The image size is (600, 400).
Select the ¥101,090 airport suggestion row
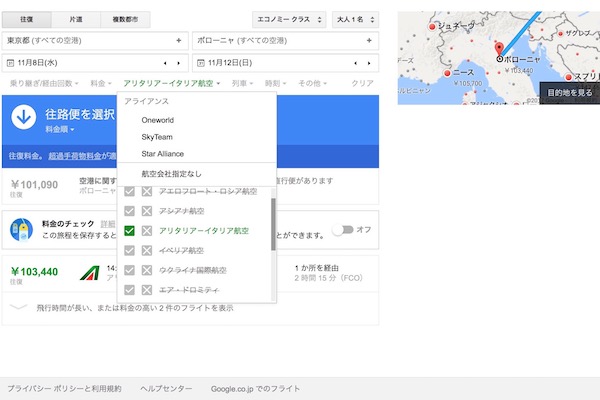190,186
